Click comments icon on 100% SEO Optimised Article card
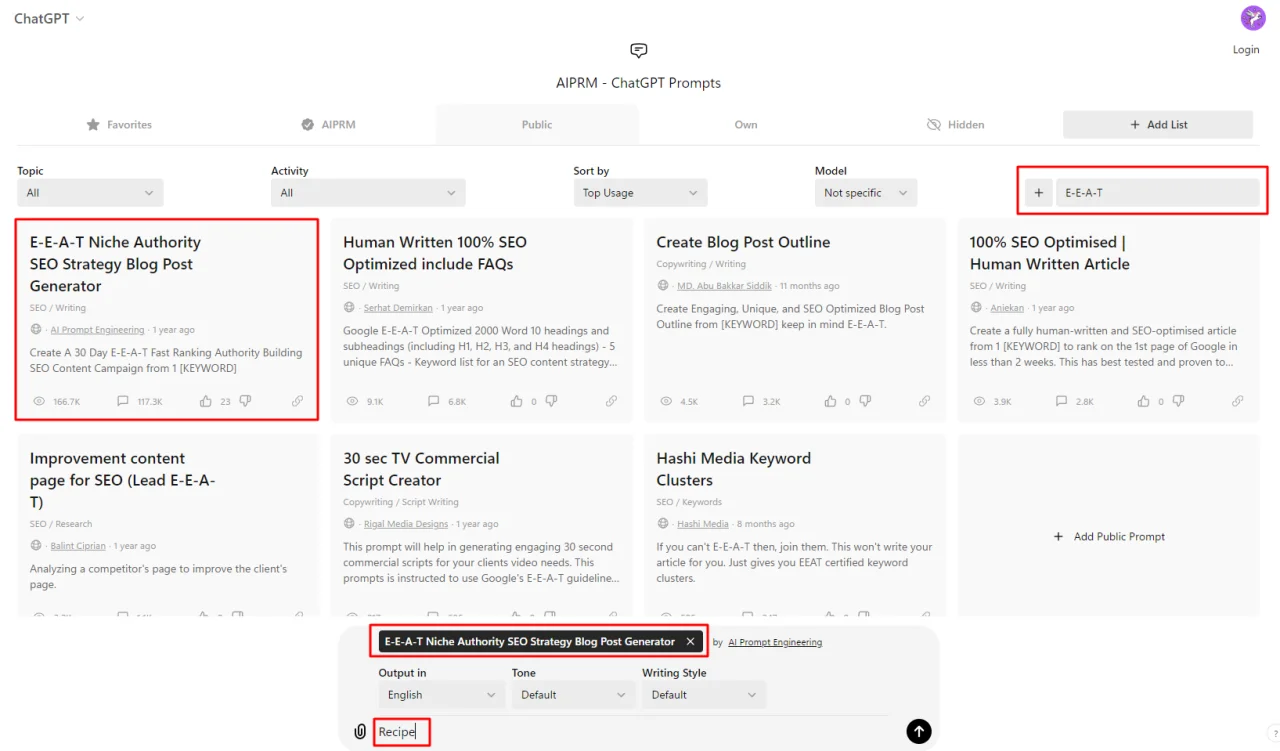The height and width of the screenshot is (751, 1280). [1061, 401]
